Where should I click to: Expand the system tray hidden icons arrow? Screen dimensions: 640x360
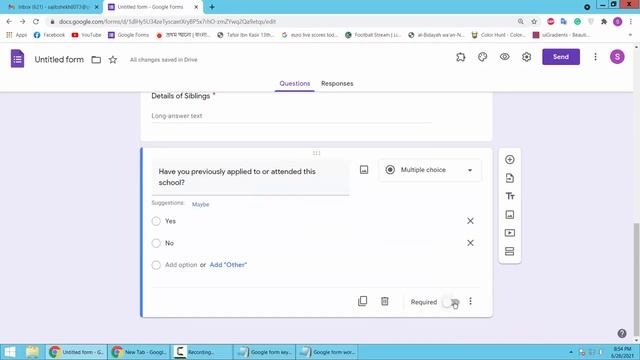click(571, 352)
